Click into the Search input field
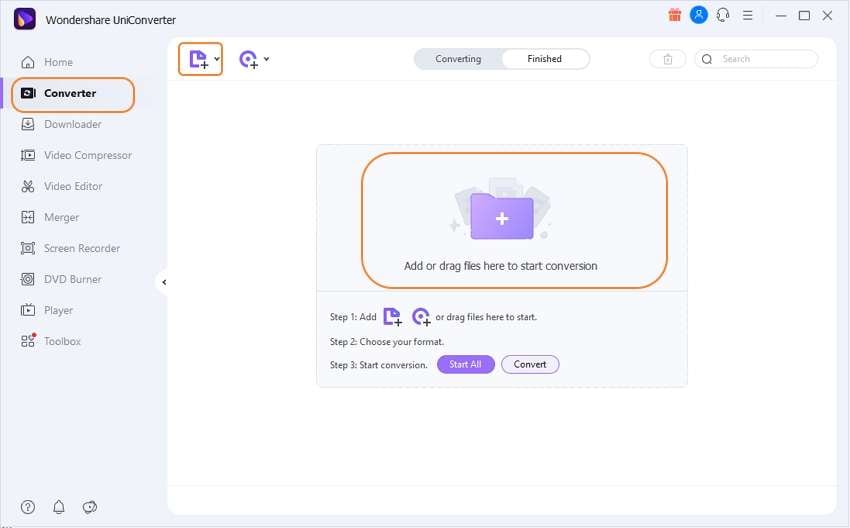 757,59
